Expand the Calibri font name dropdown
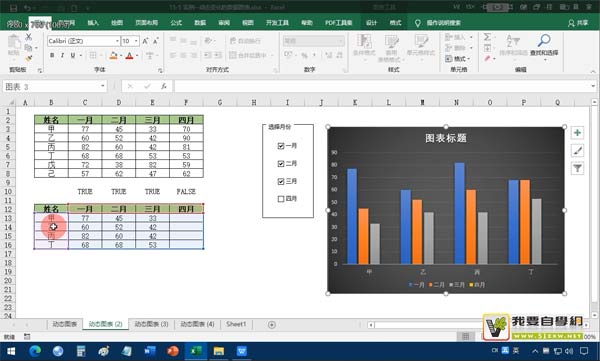600x361 pixels. tap(117, 41)
